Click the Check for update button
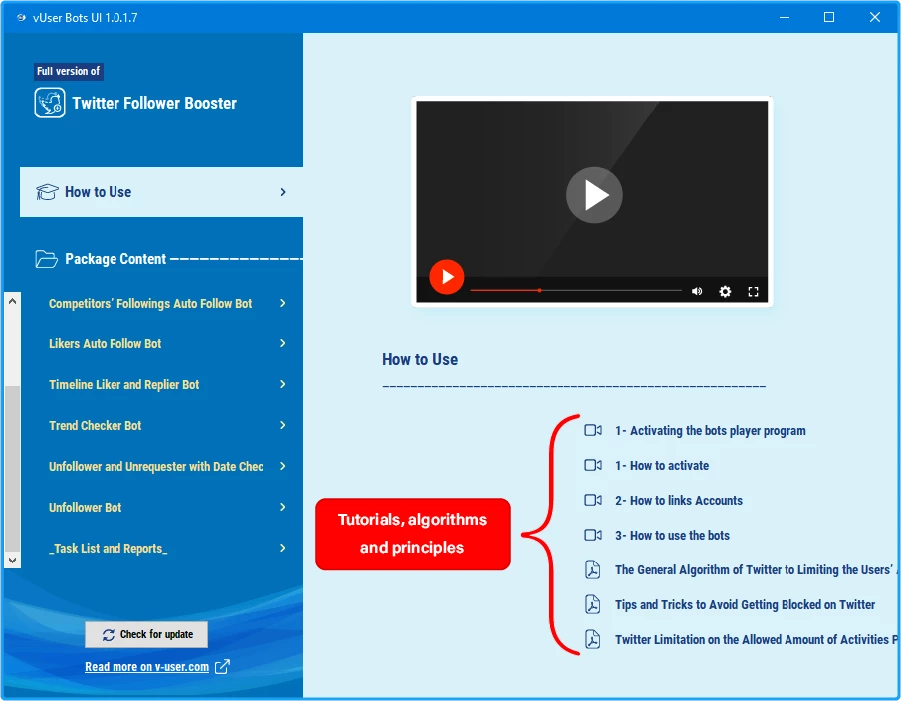 (x=147, y=634)
